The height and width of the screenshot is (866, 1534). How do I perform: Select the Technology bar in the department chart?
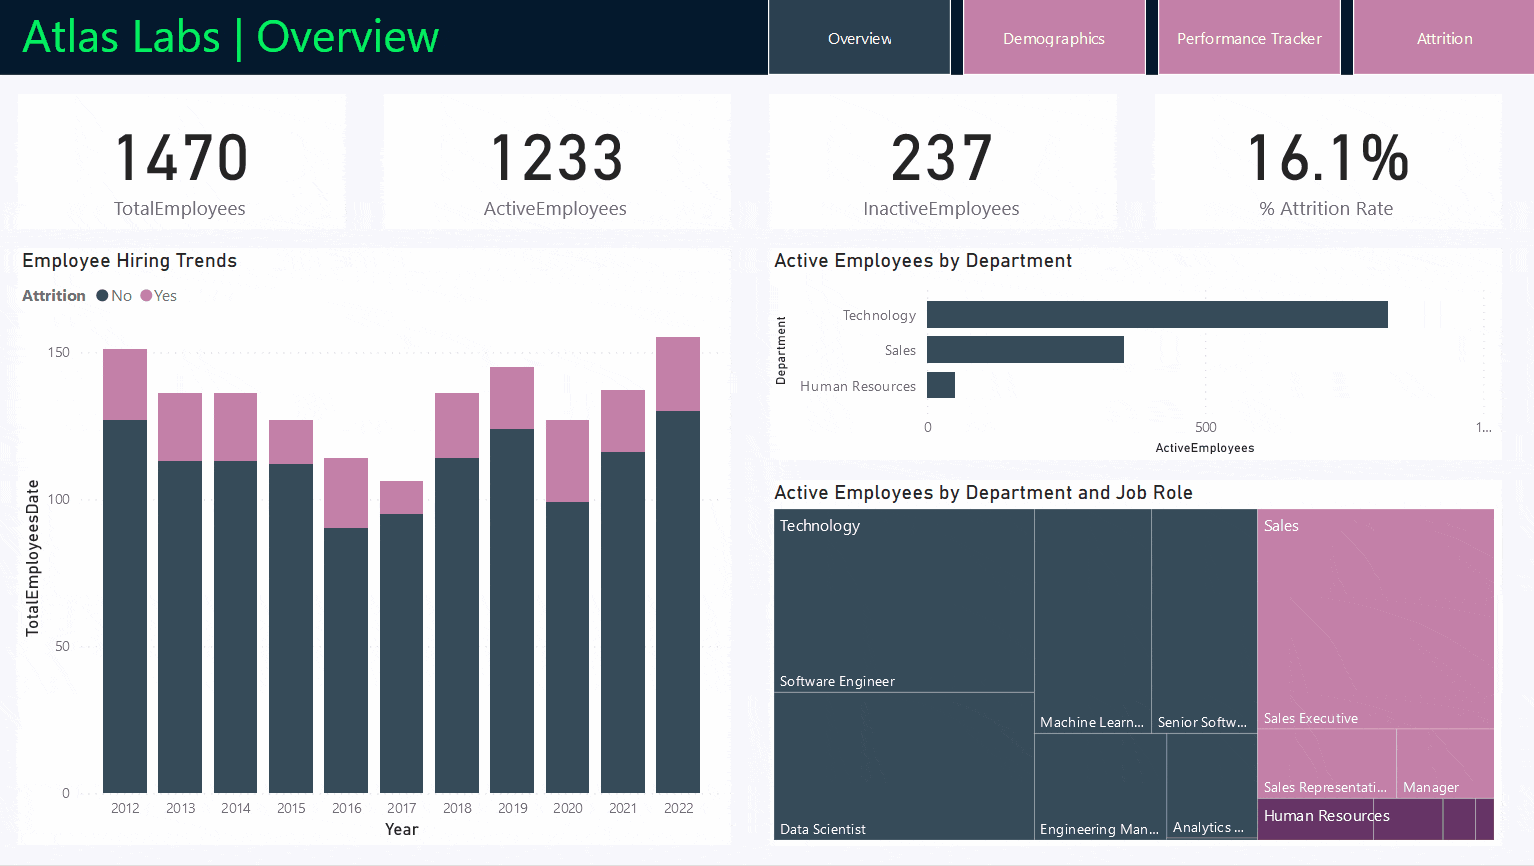pyautogui.click(x=1156, y=314)
